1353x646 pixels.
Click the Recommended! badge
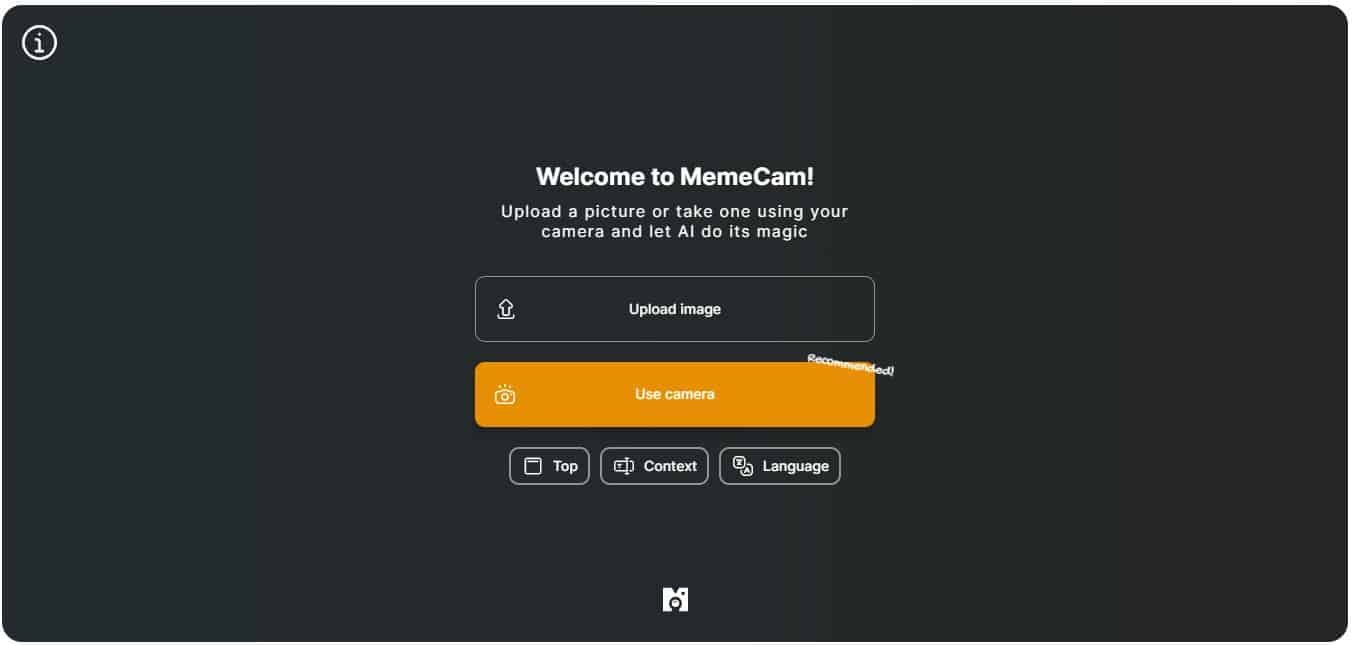851,365
